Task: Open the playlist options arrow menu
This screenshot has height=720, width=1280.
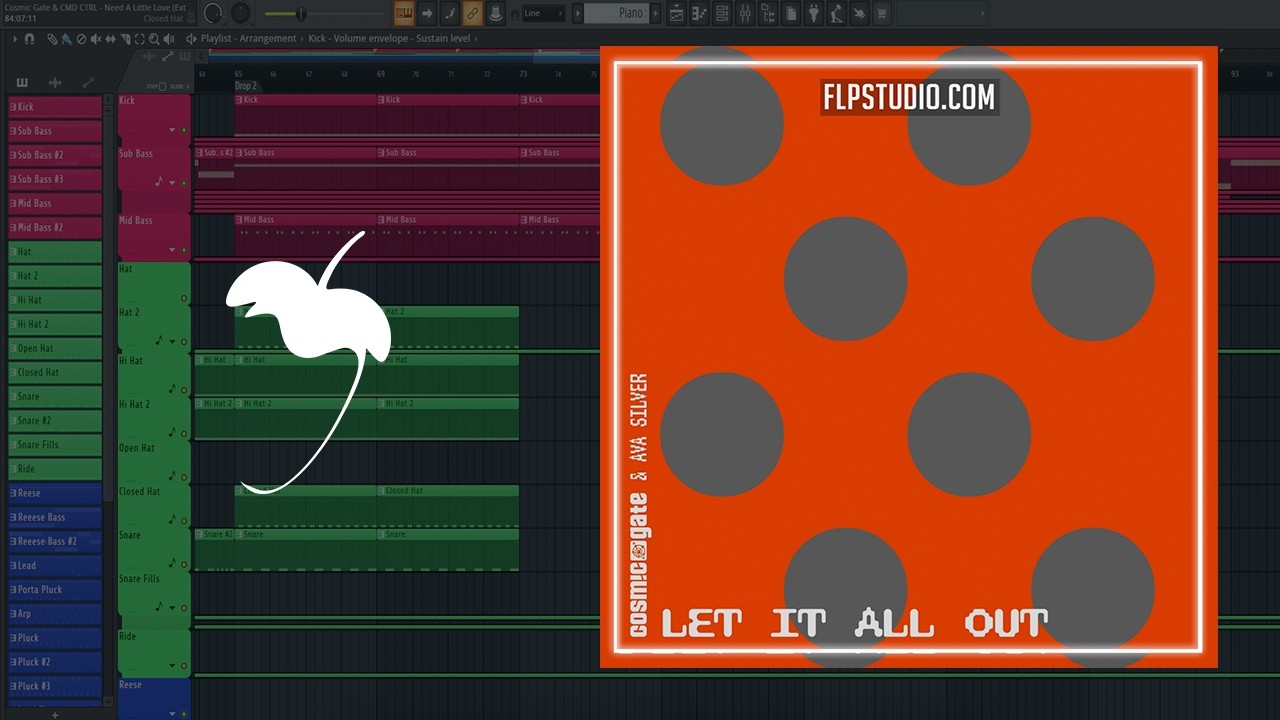Action: point(15,39)
